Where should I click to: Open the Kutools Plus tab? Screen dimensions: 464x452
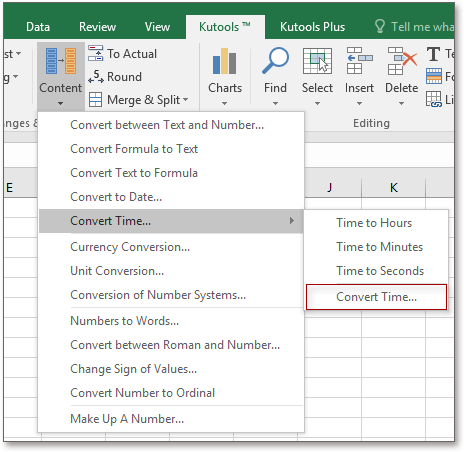tap(312, 27)
